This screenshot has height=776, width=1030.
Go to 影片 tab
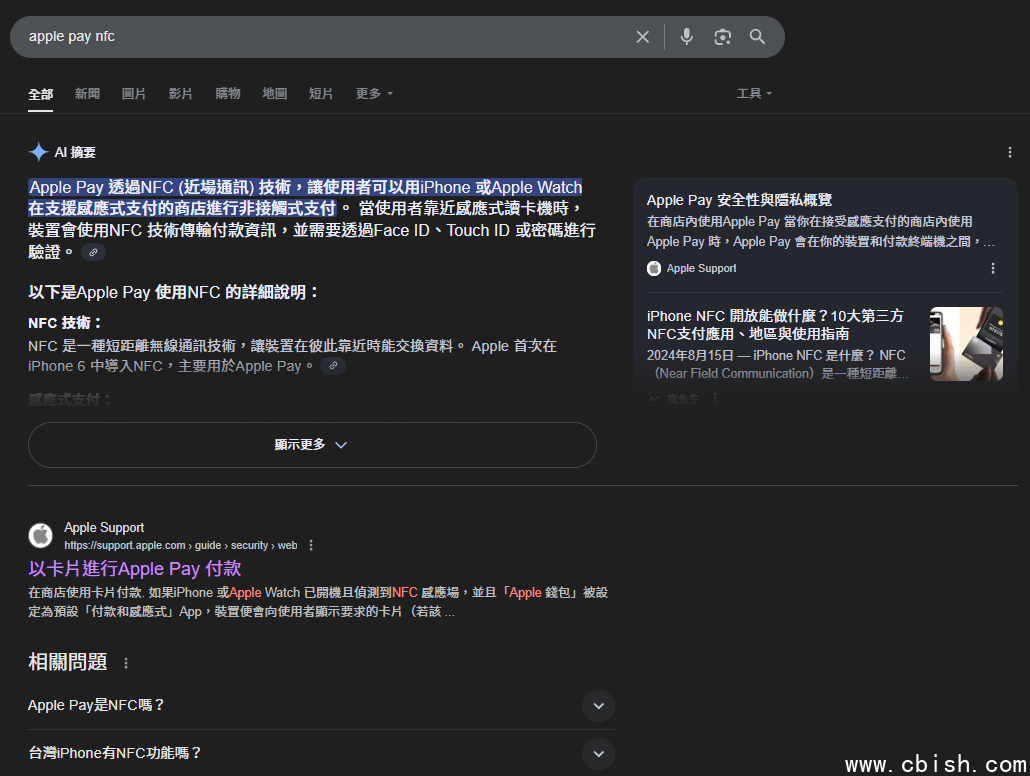181,94
